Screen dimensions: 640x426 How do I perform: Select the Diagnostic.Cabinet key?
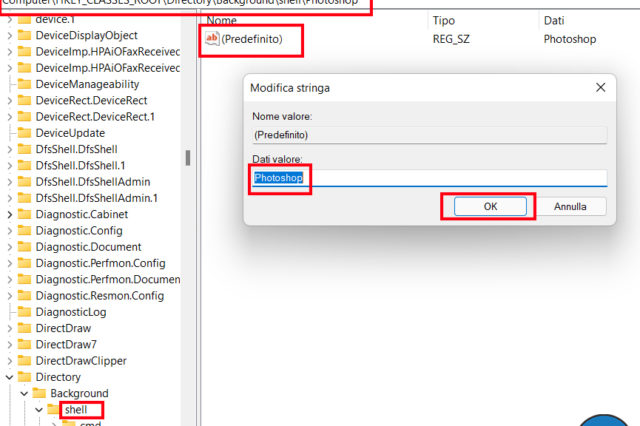(x=82, y=215)
